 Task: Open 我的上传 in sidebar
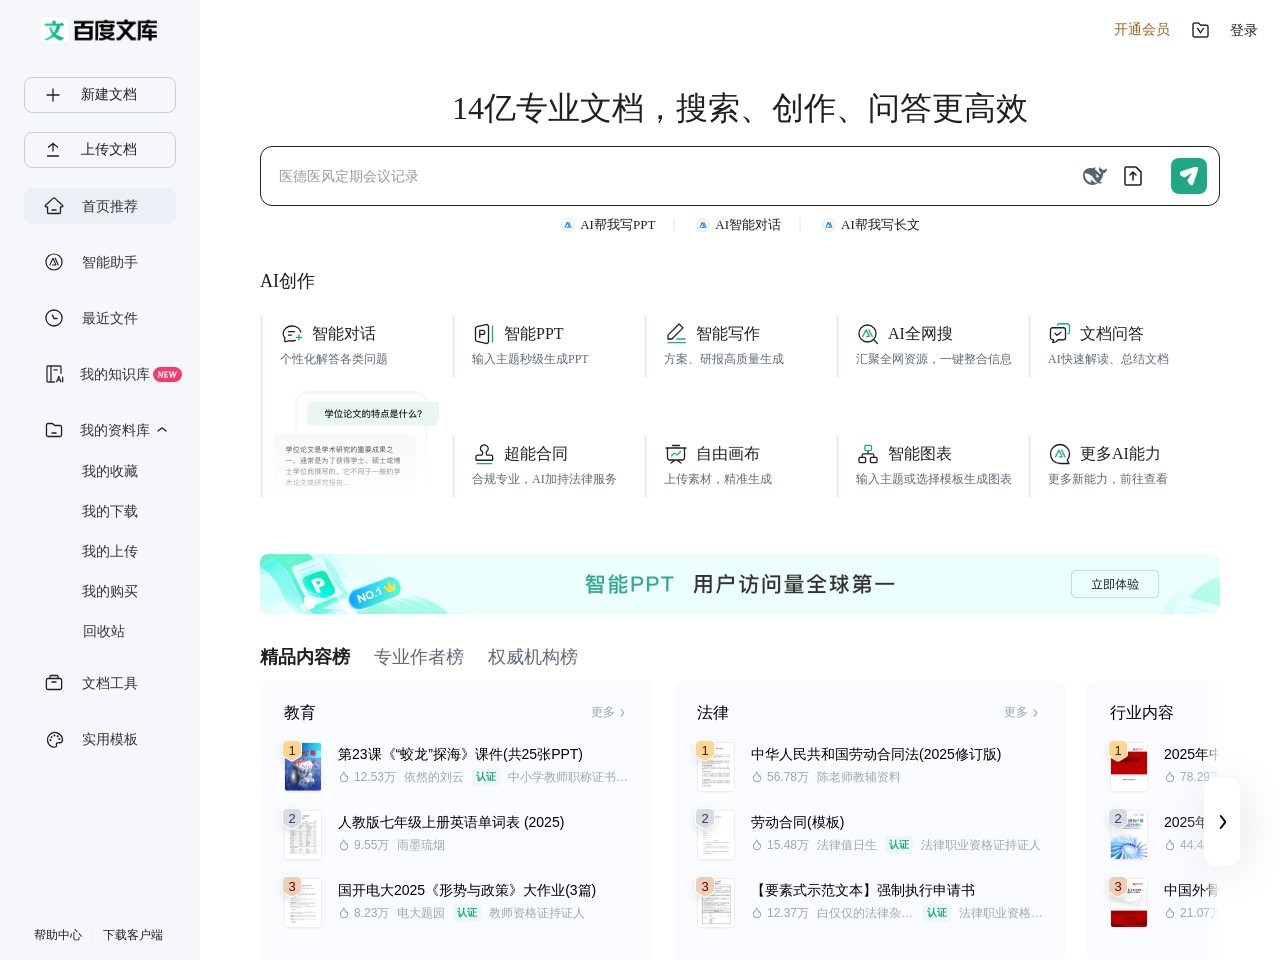pyautogui.click(x=110, y=551)
